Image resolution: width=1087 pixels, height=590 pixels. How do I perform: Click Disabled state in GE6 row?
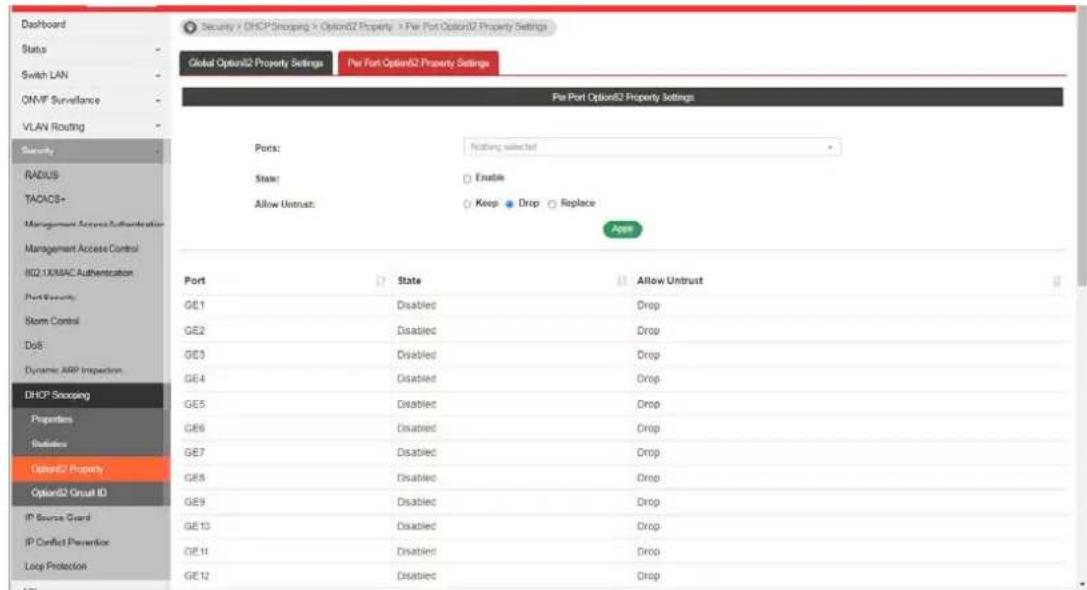(417, 428)
